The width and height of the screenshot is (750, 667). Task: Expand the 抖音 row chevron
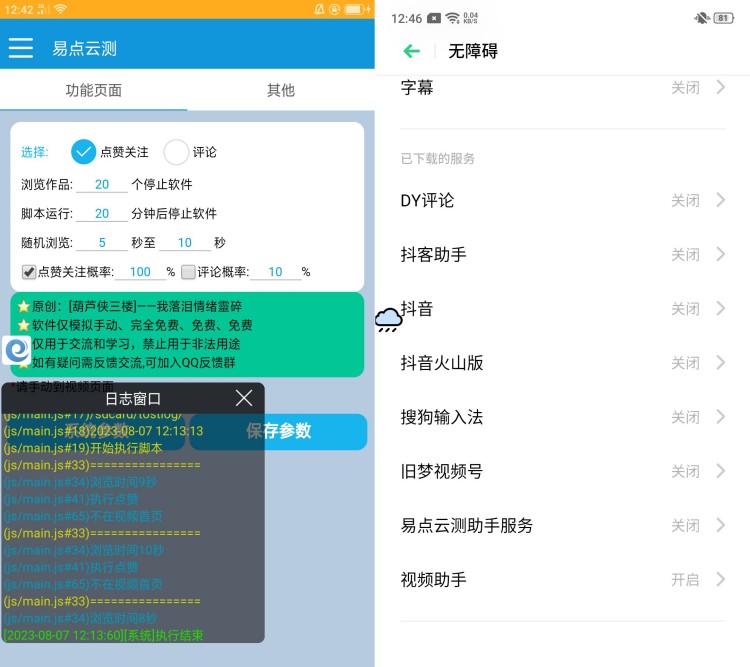(721, 308)
